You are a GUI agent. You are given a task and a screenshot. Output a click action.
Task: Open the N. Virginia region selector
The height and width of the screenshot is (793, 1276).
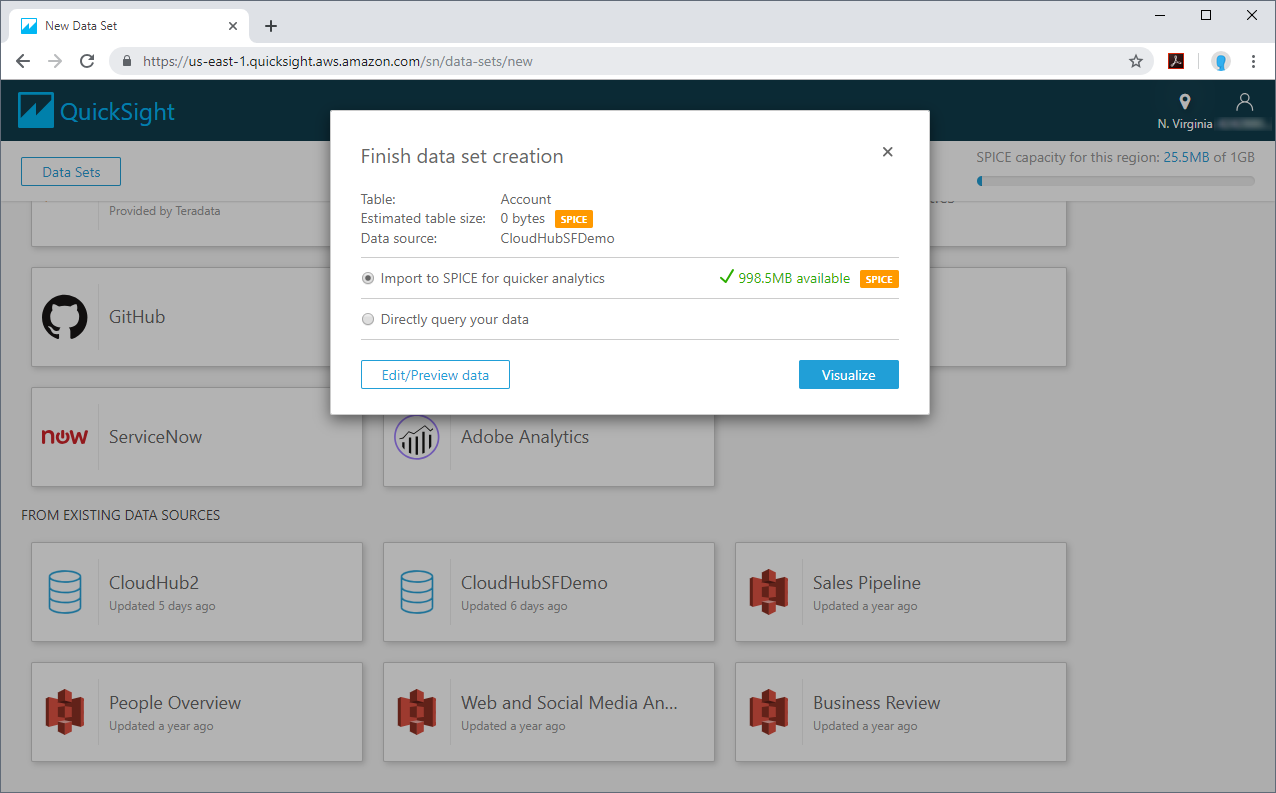(x=1184, y=110)
